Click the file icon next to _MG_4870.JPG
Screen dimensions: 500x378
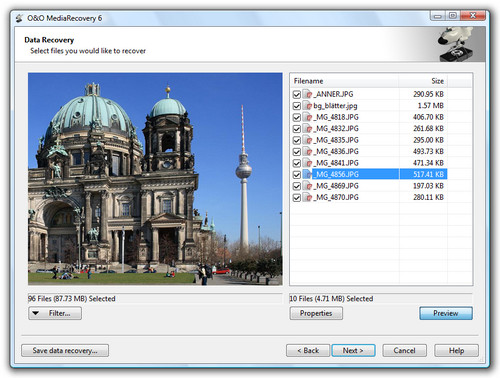(307, 197)
